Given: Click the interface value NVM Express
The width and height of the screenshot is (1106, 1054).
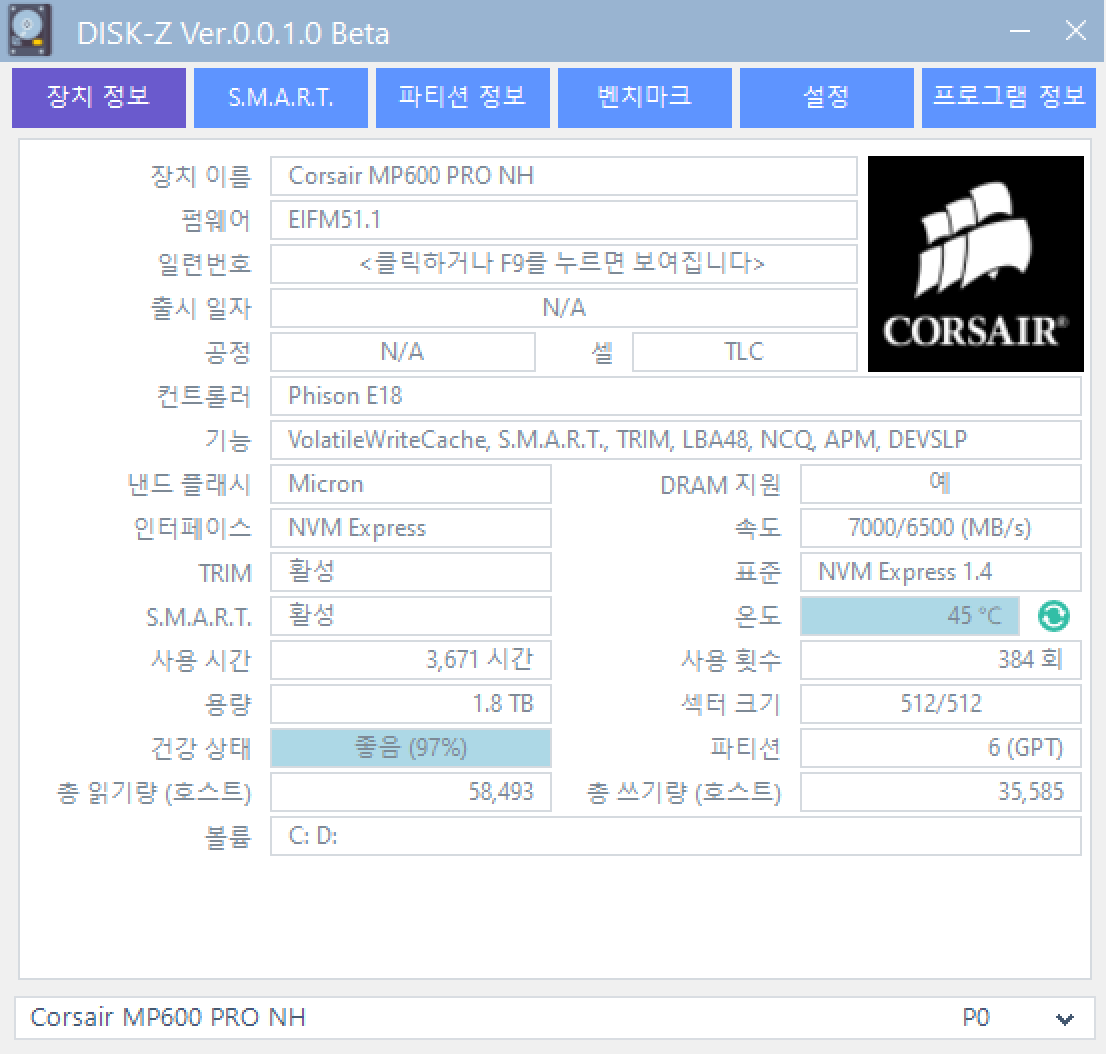Looking at the screenshot, I should point(411,528).
